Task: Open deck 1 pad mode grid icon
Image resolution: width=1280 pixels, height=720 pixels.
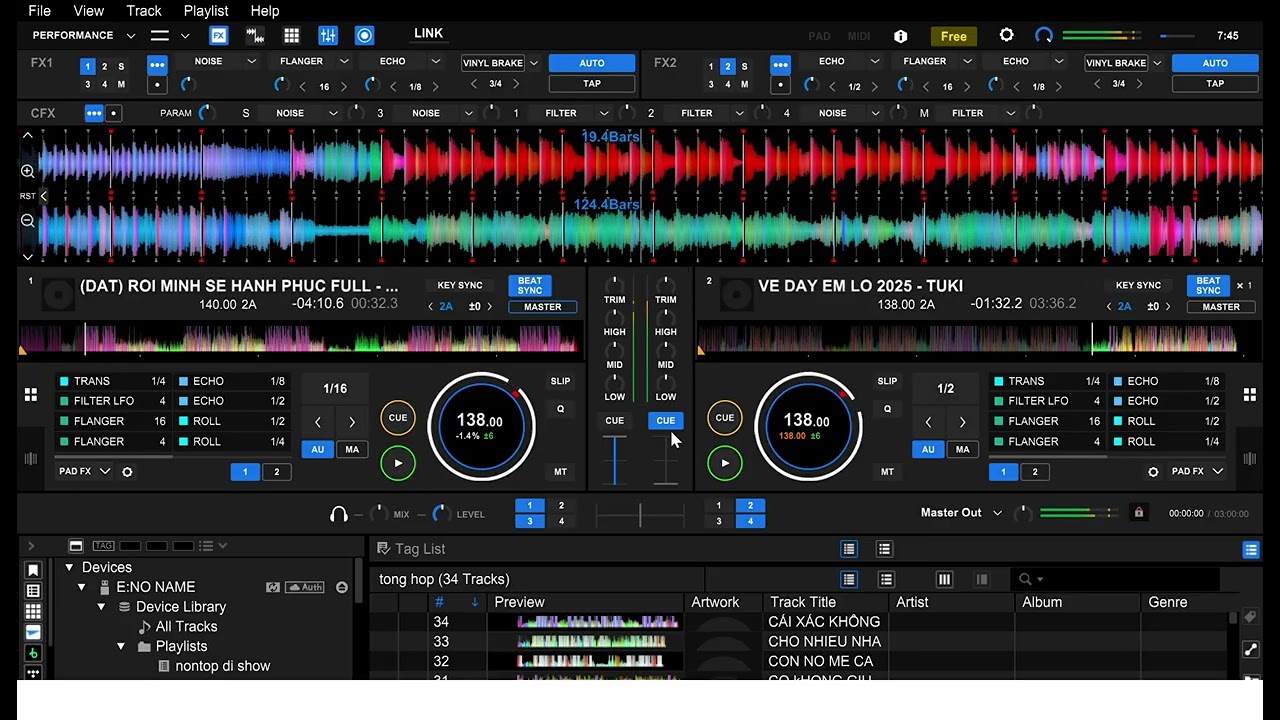Action: (x=31, y=395)
